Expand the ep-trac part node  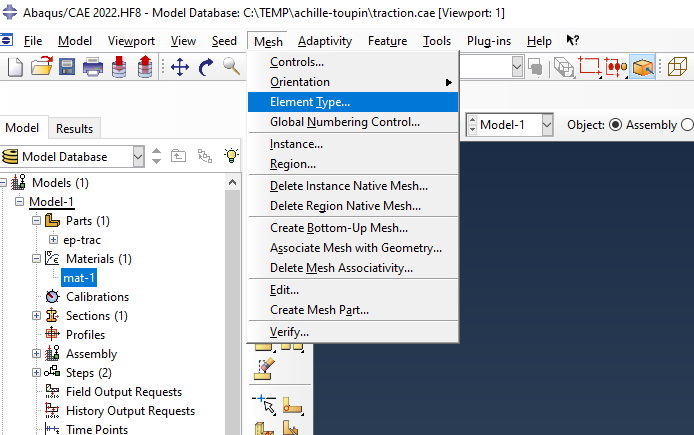pyautogui.click(x=53, y=240)
